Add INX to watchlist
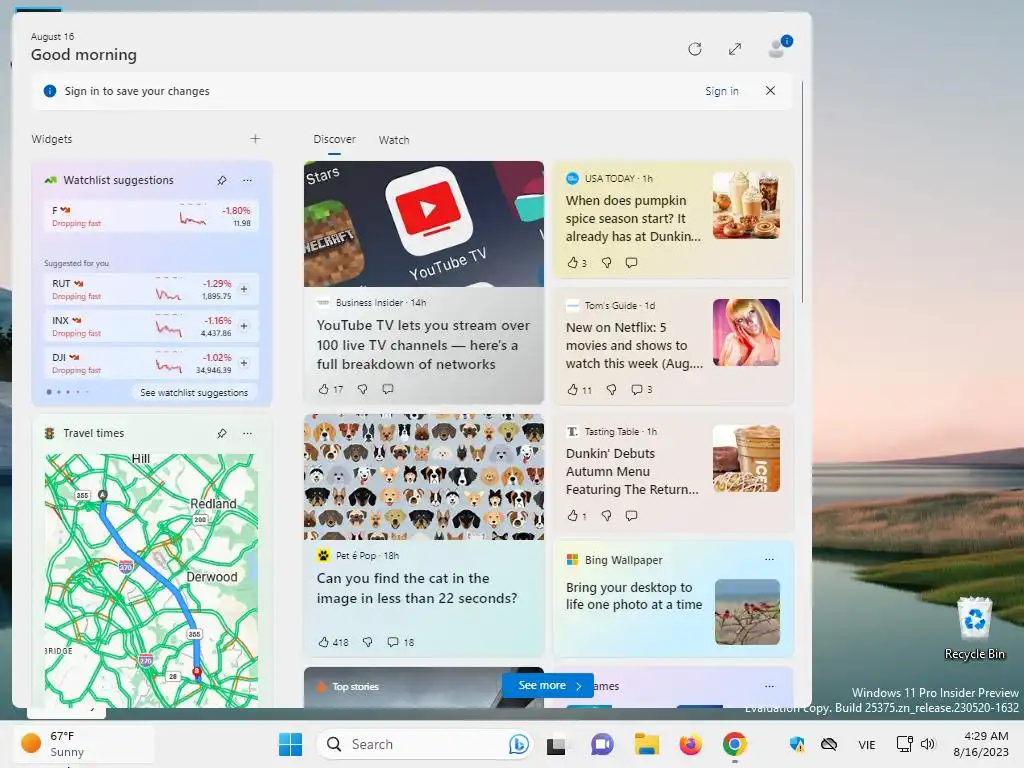 pos(244,326)
